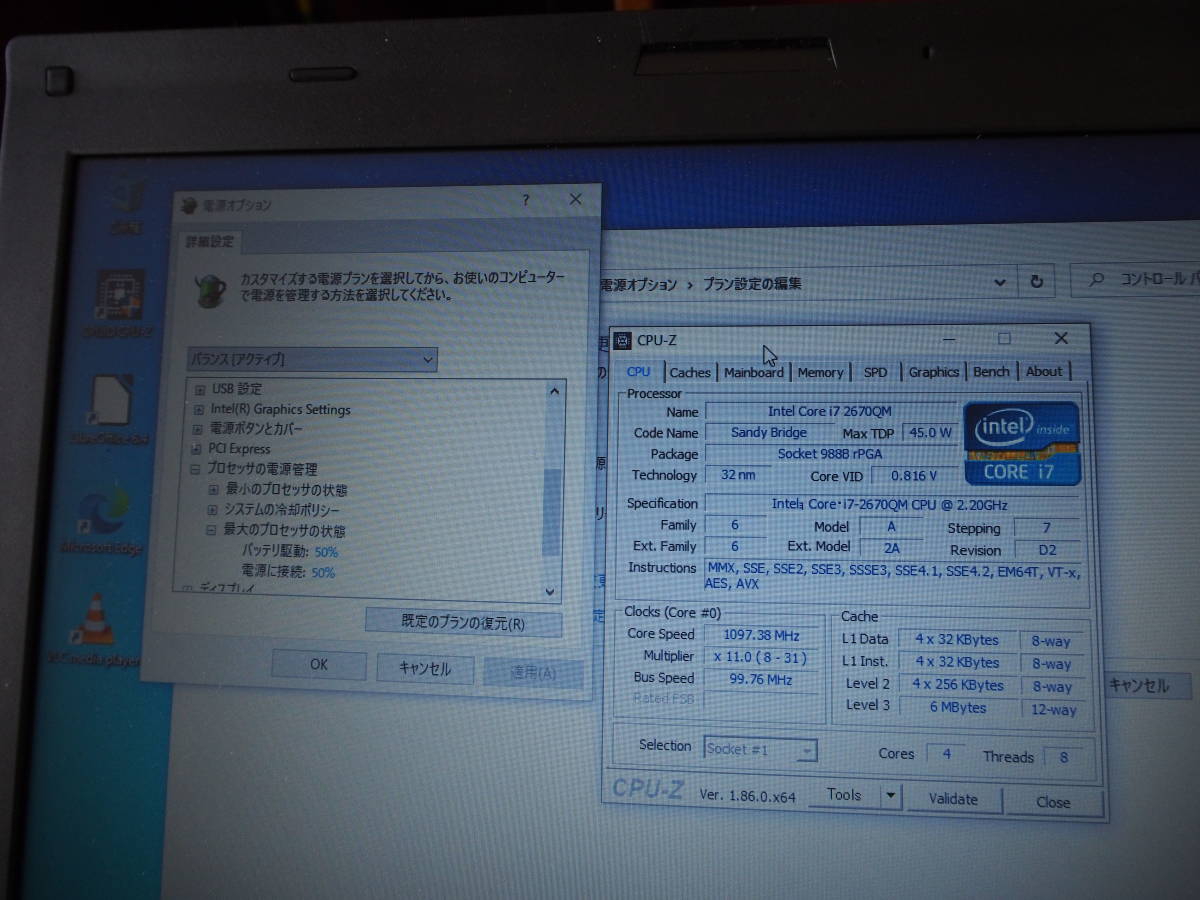Click OK in power options dialog

(x=318, y=664)
